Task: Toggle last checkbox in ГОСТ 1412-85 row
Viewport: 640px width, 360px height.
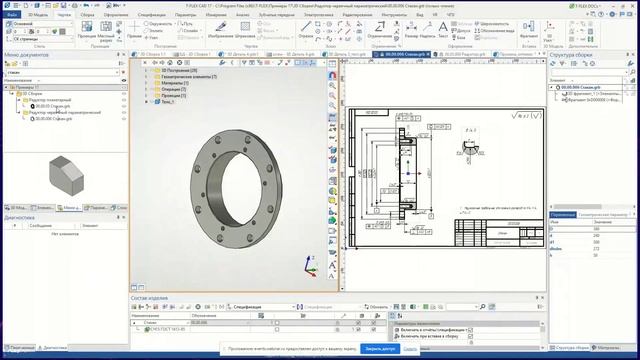Action: point(373,329)
